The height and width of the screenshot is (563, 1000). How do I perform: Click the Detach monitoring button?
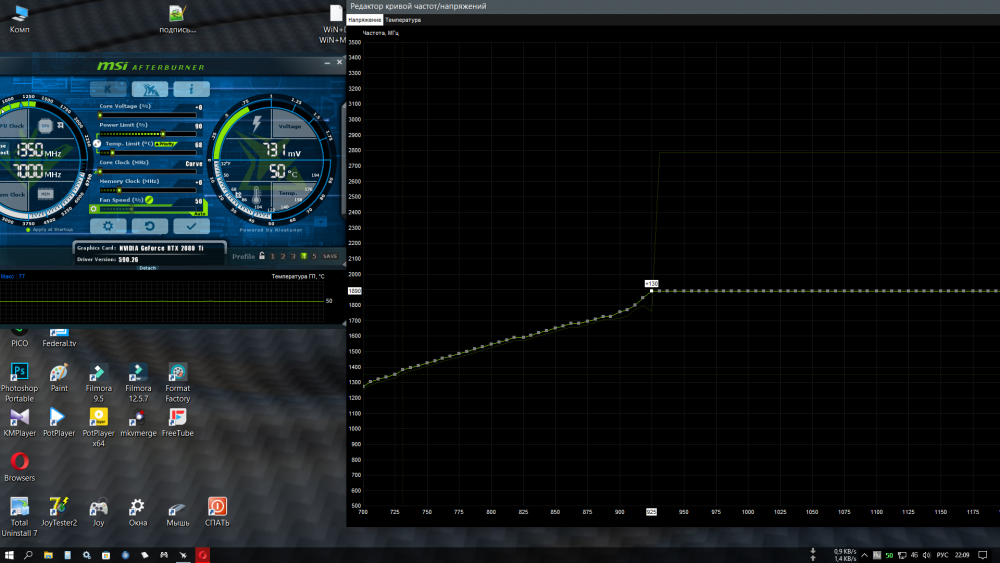(x=147, y=267)
